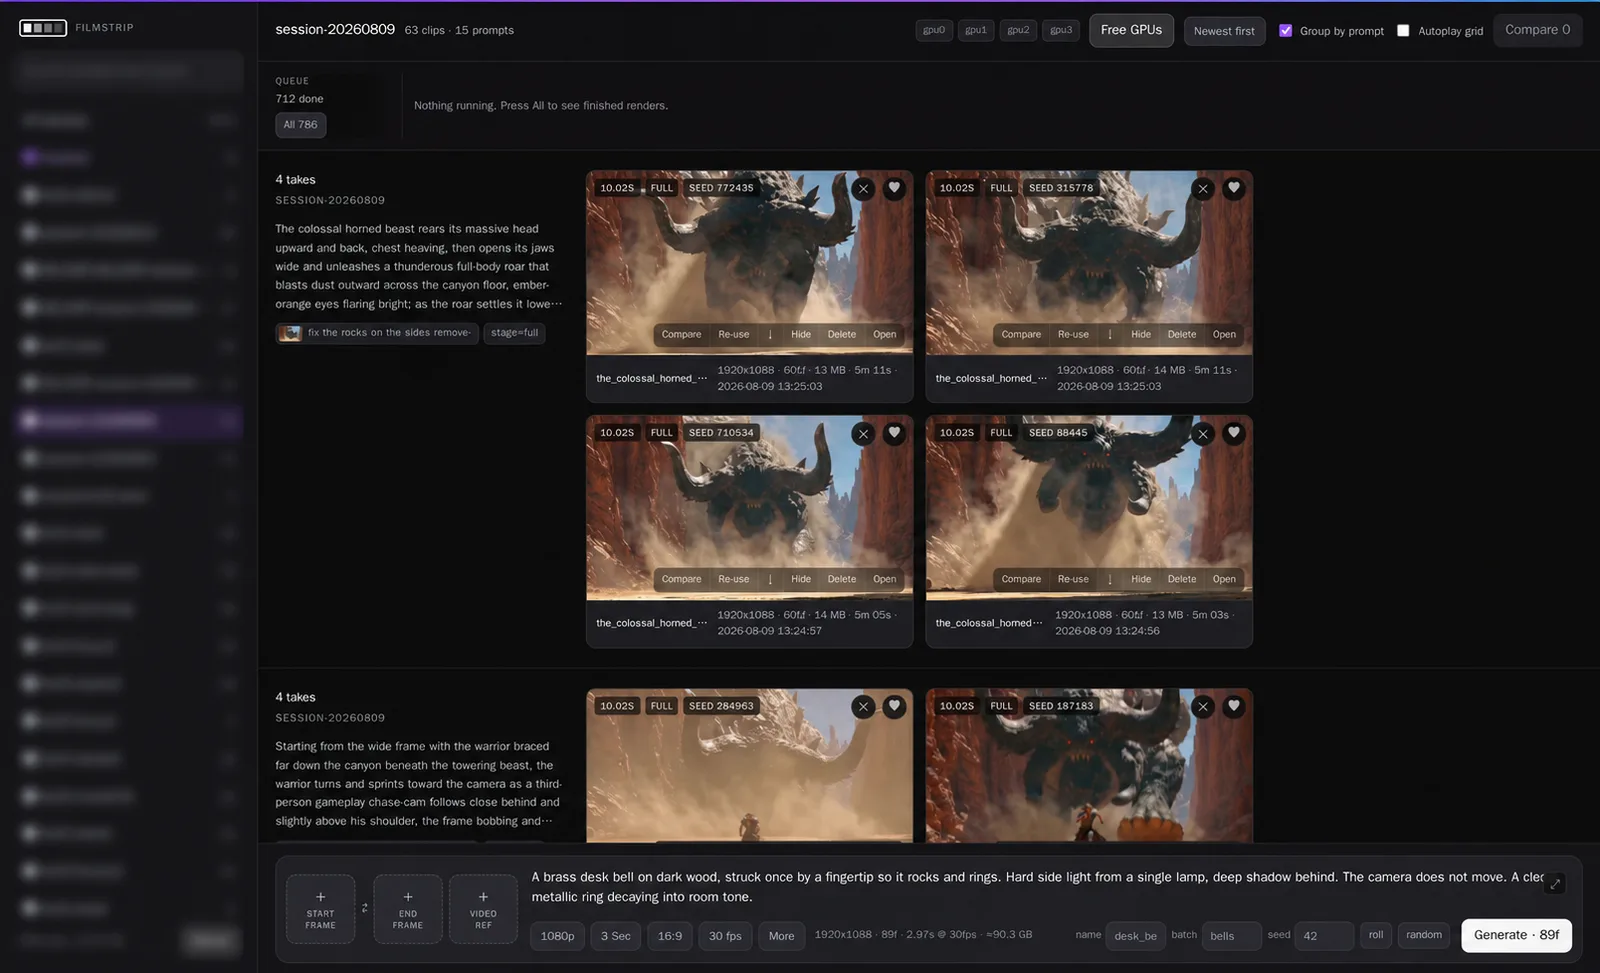Click Generate 89f
Screen dimensions: 1600x973
coord(1516,935)
